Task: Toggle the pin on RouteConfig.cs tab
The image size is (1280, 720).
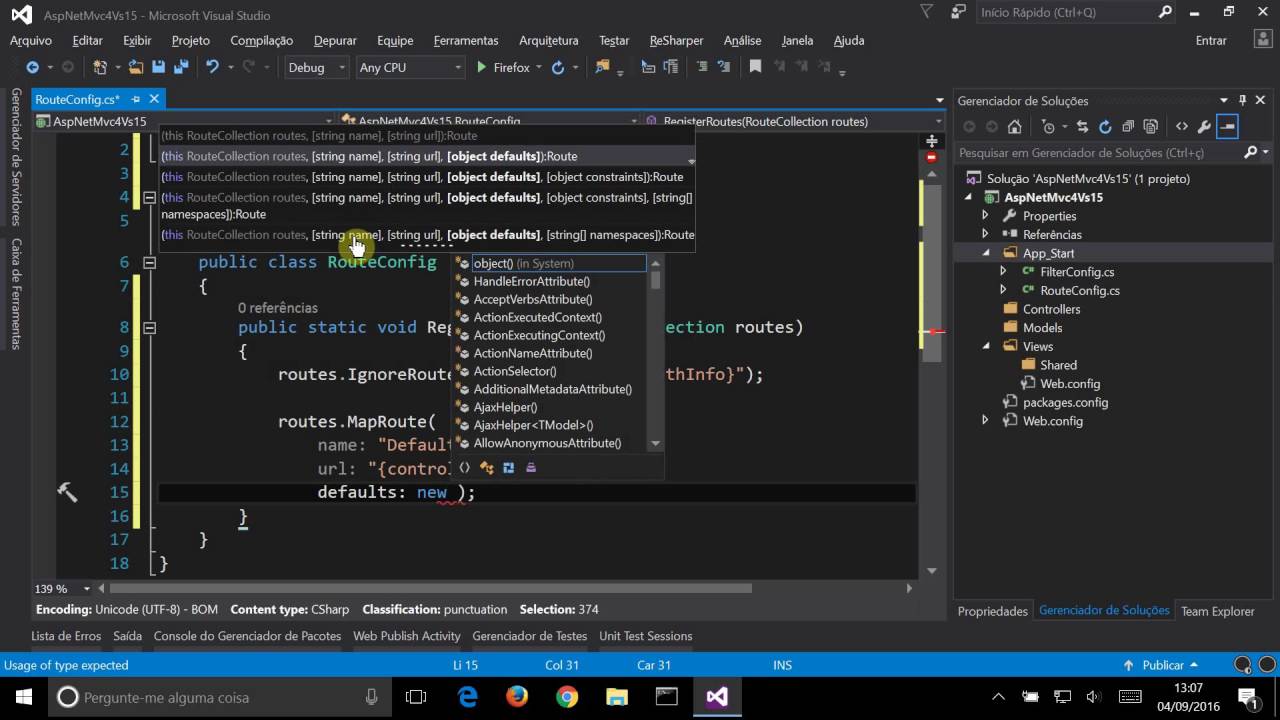Action: point(135,99)
